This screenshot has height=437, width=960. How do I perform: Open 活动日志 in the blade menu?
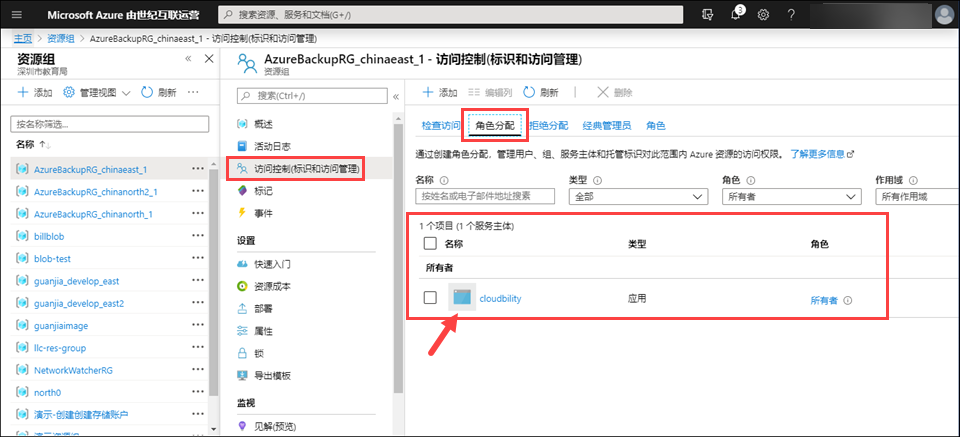[263, 146]
